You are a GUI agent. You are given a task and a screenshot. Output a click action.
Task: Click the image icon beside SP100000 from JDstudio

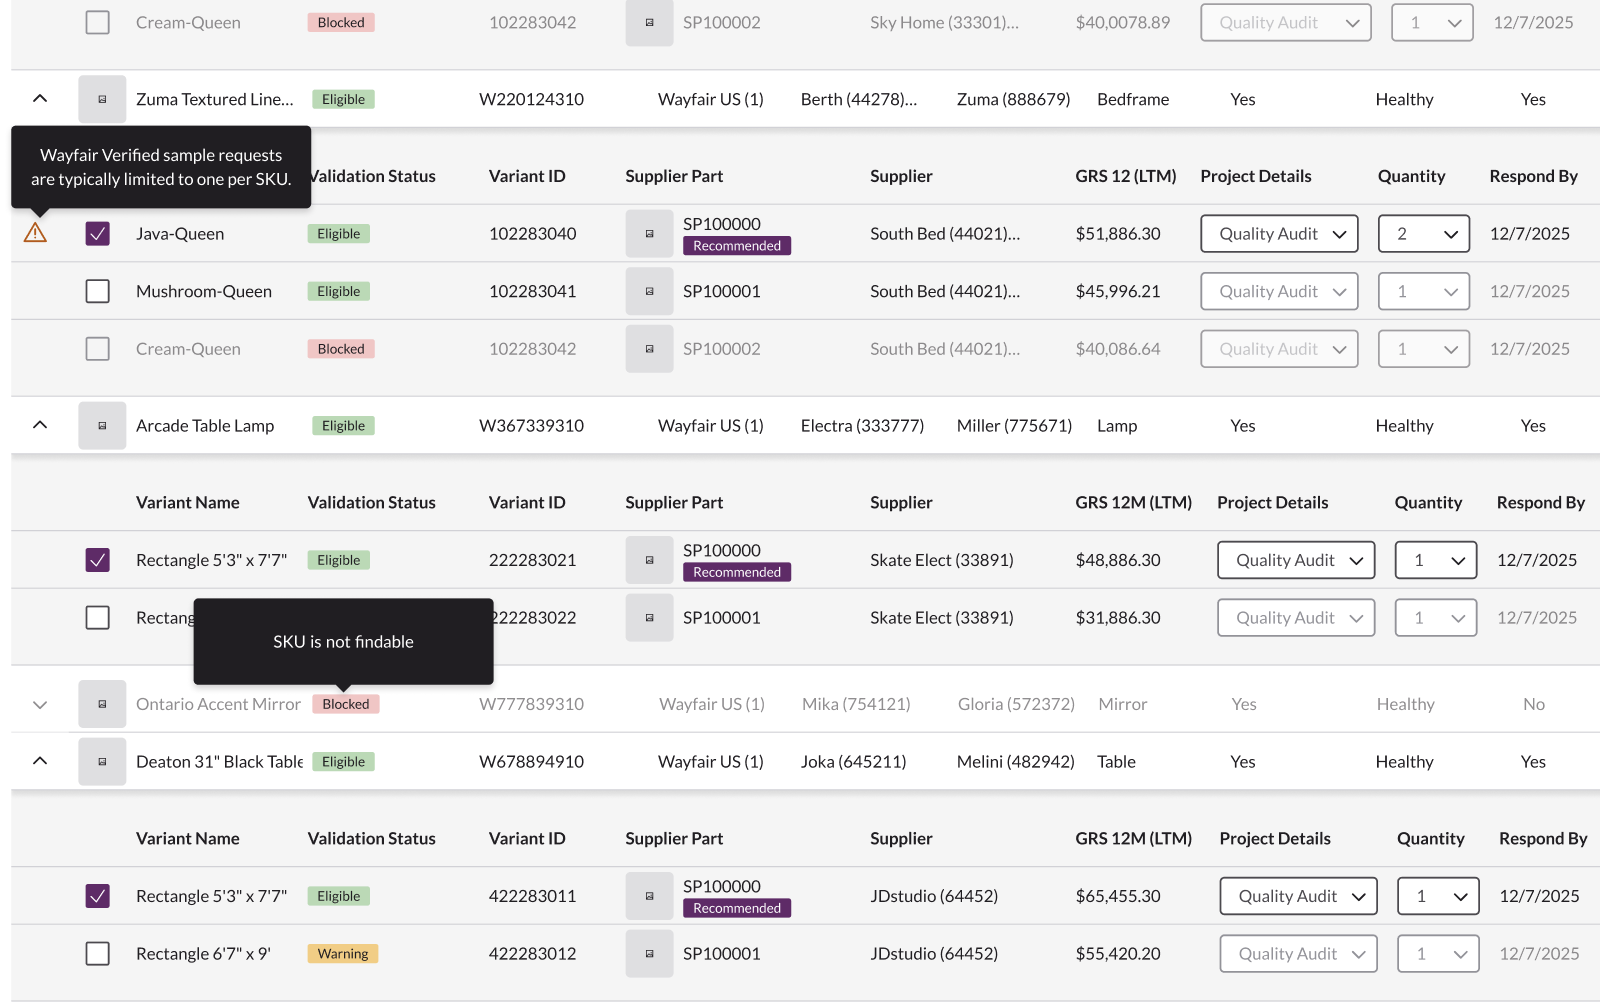[x=649, y=896]
